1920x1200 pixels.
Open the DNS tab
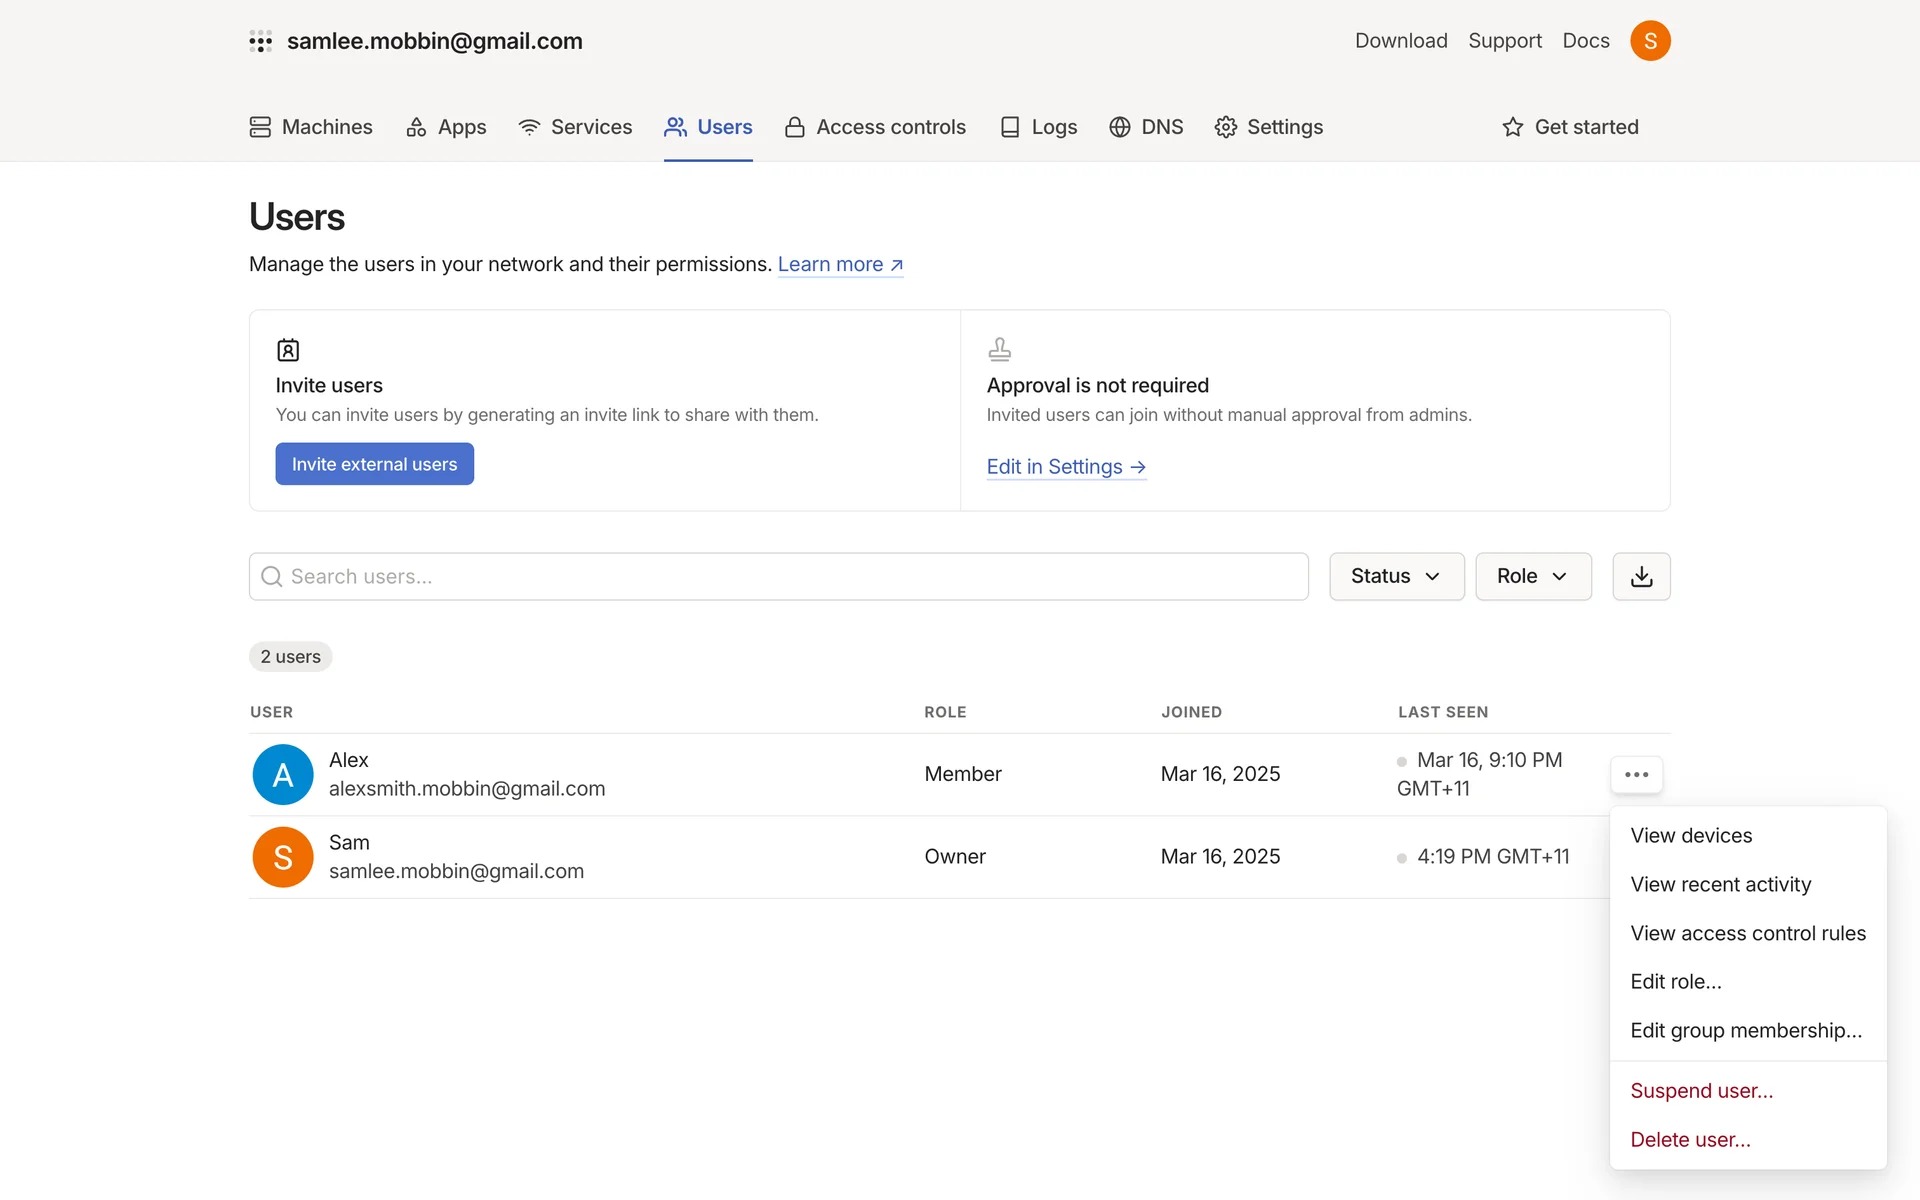click(x=1146, y=127)
